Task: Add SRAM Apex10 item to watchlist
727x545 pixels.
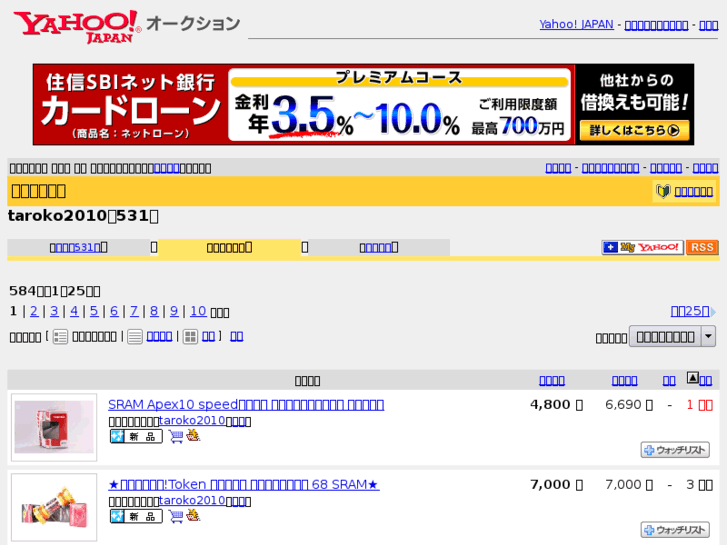Action: (x=675, y=450)
